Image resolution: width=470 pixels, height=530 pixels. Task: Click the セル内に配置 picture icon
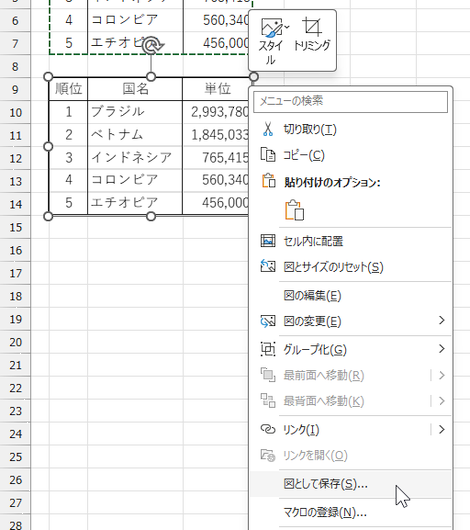click(268, 241)
